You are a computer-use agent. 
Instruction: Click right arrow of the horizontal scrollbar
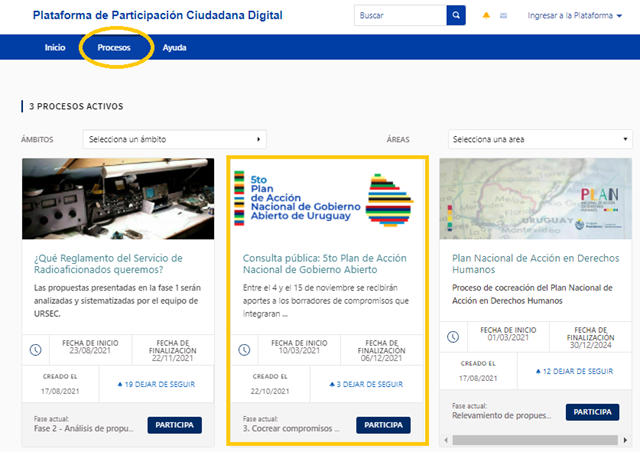tap(625, 440)
